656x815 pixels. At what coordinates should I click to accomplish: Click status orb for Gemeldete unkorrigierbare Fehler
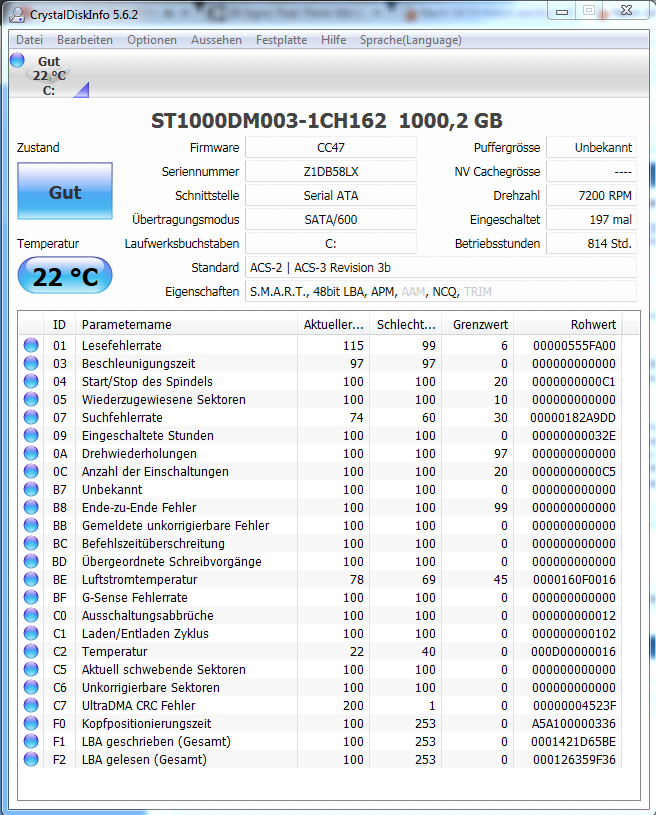[x=31, y=525]
